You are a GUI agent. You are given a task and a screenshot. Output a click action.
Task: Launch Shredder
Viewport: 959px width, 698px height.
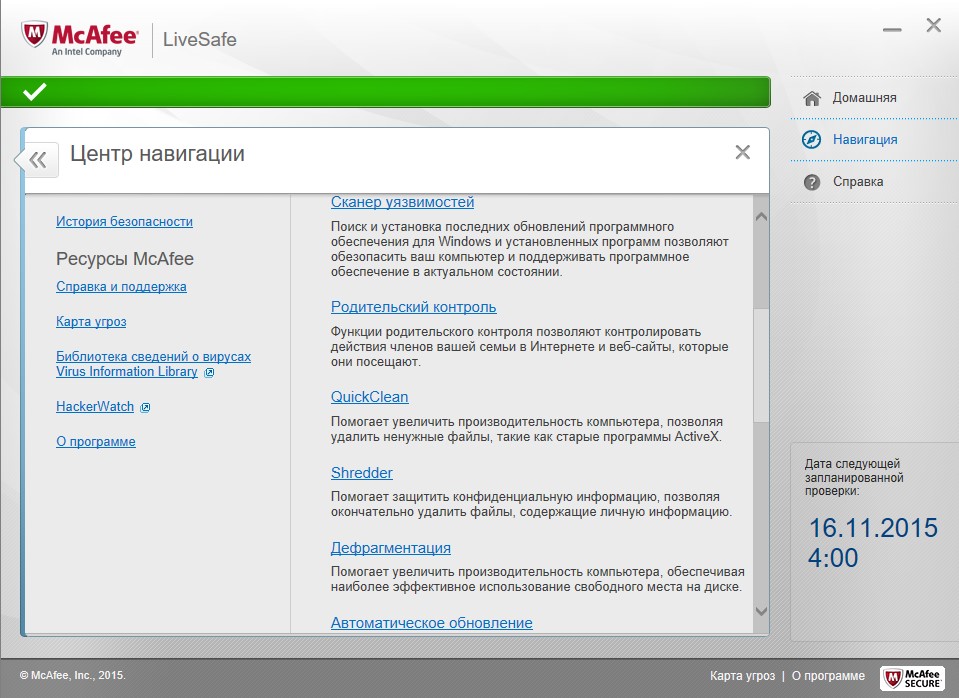pos(361,472)
